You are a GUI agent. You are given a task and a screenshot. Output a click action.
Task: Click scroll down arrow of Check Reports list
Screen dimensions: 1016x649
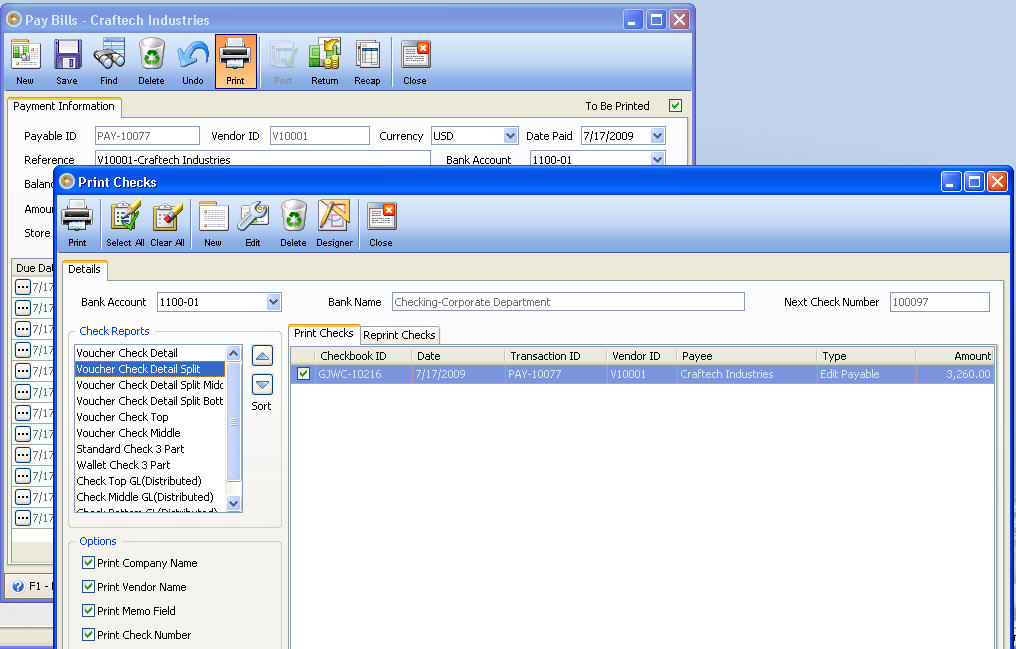point(234,503)
